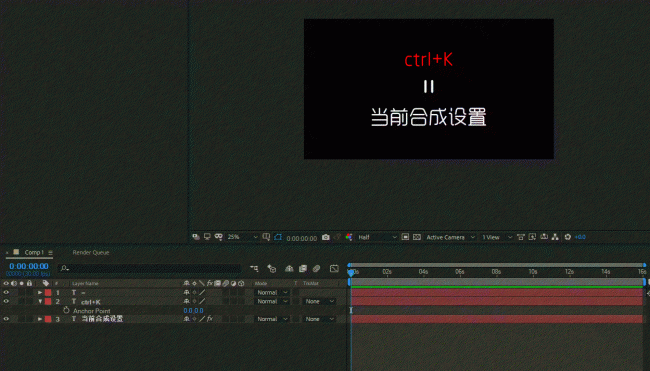The image size is (650, 371).
Task: Toggle shy switch on ctrl+K layer
Action: [187, 301]
